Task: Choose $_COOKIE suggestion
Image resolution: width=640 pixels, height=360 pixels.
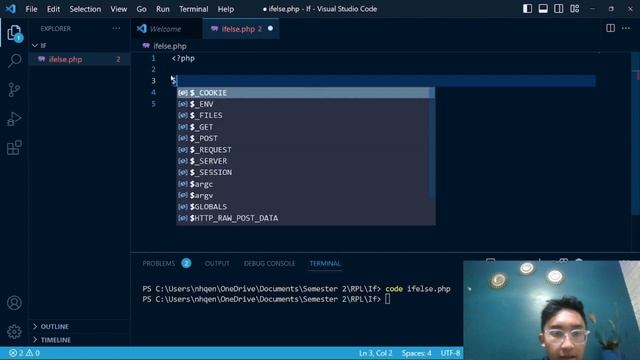Action: click(303, 93)
